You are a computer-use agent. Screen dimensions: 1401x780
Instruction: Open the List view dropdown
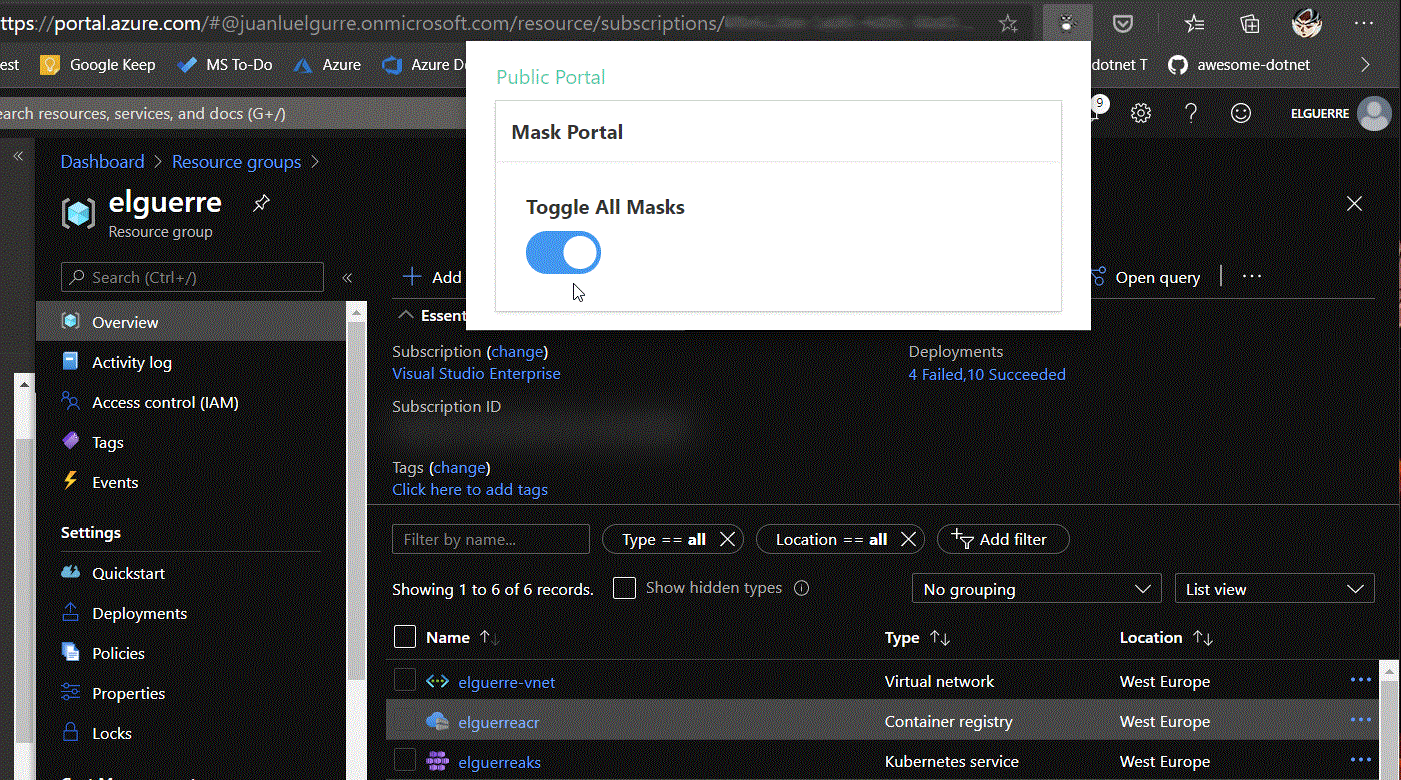[x=1274, y=589]
